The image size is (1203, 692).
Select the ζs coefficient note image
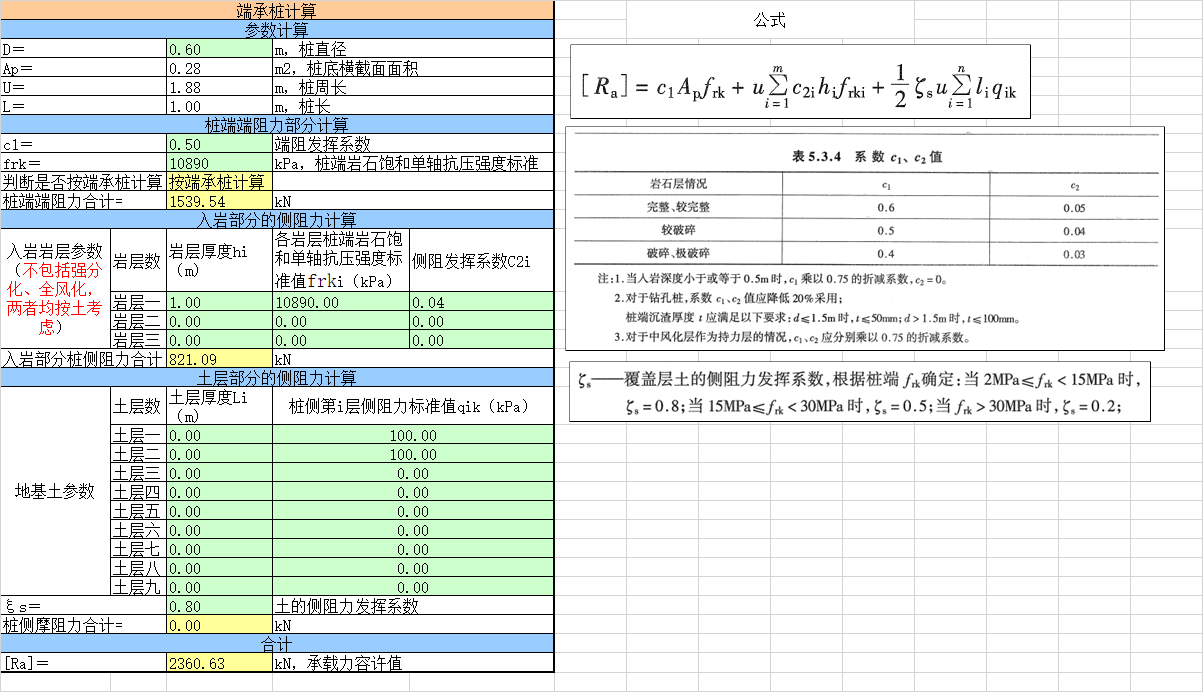pyautogui.click(x=859, y=392)
